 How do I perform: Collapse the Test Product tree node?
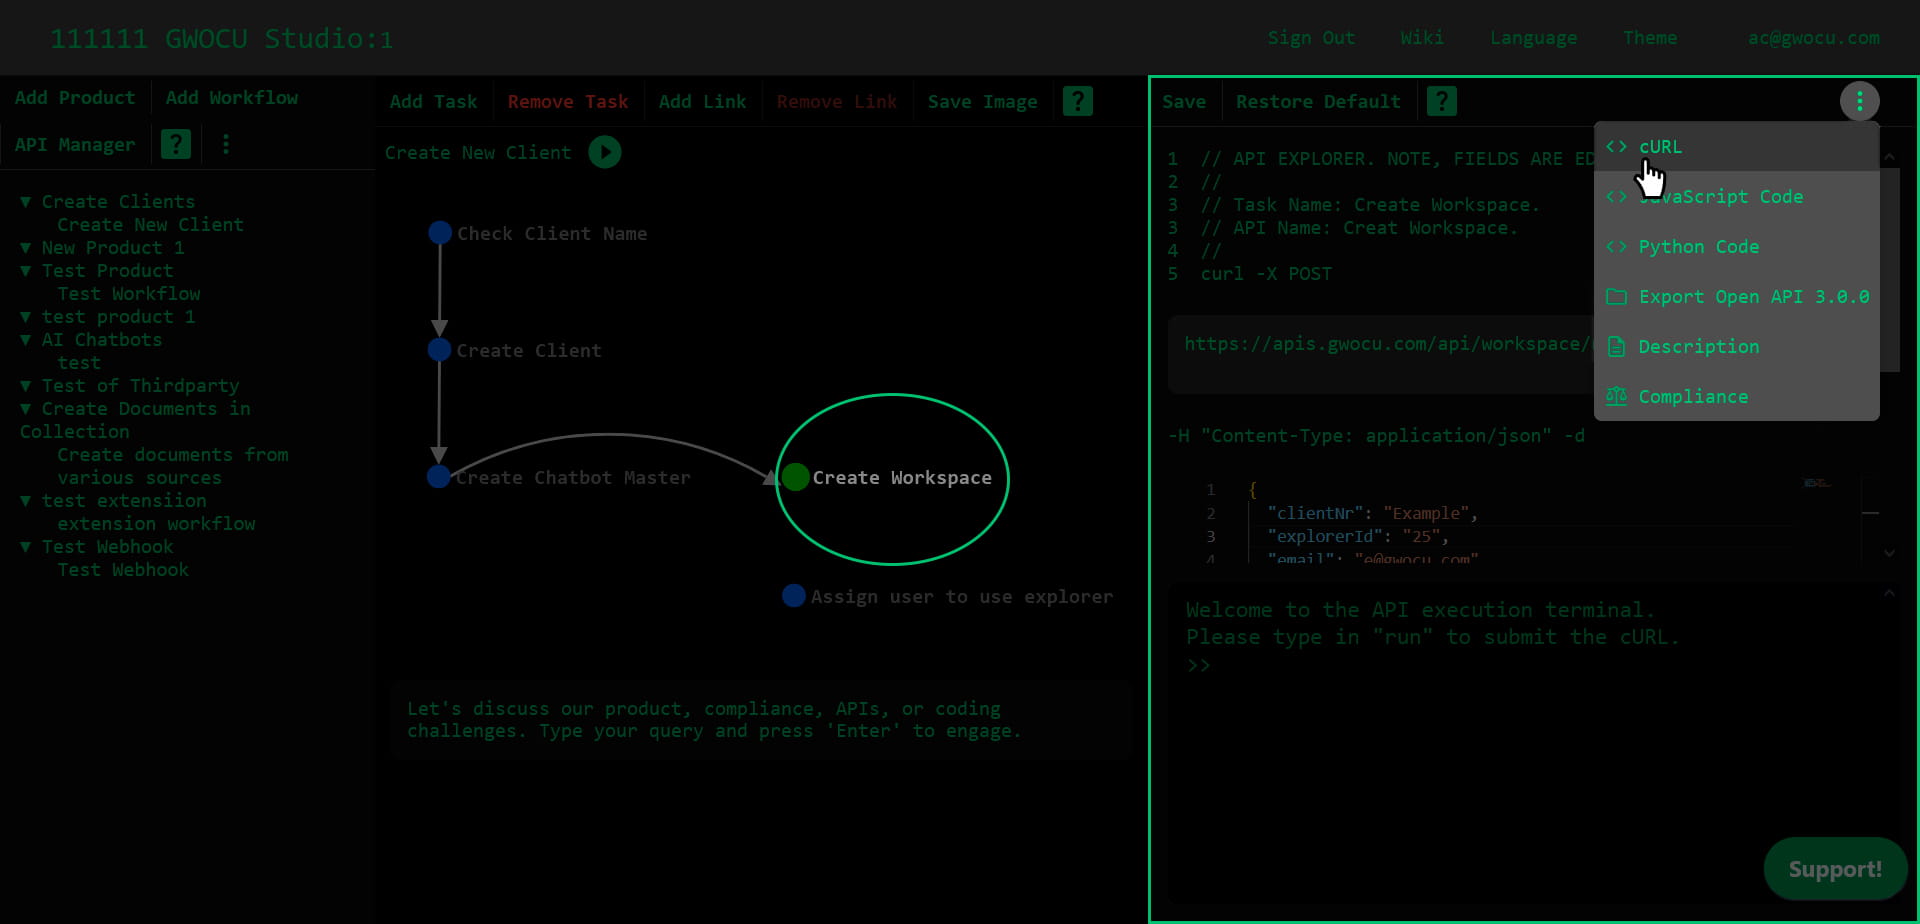26,271
